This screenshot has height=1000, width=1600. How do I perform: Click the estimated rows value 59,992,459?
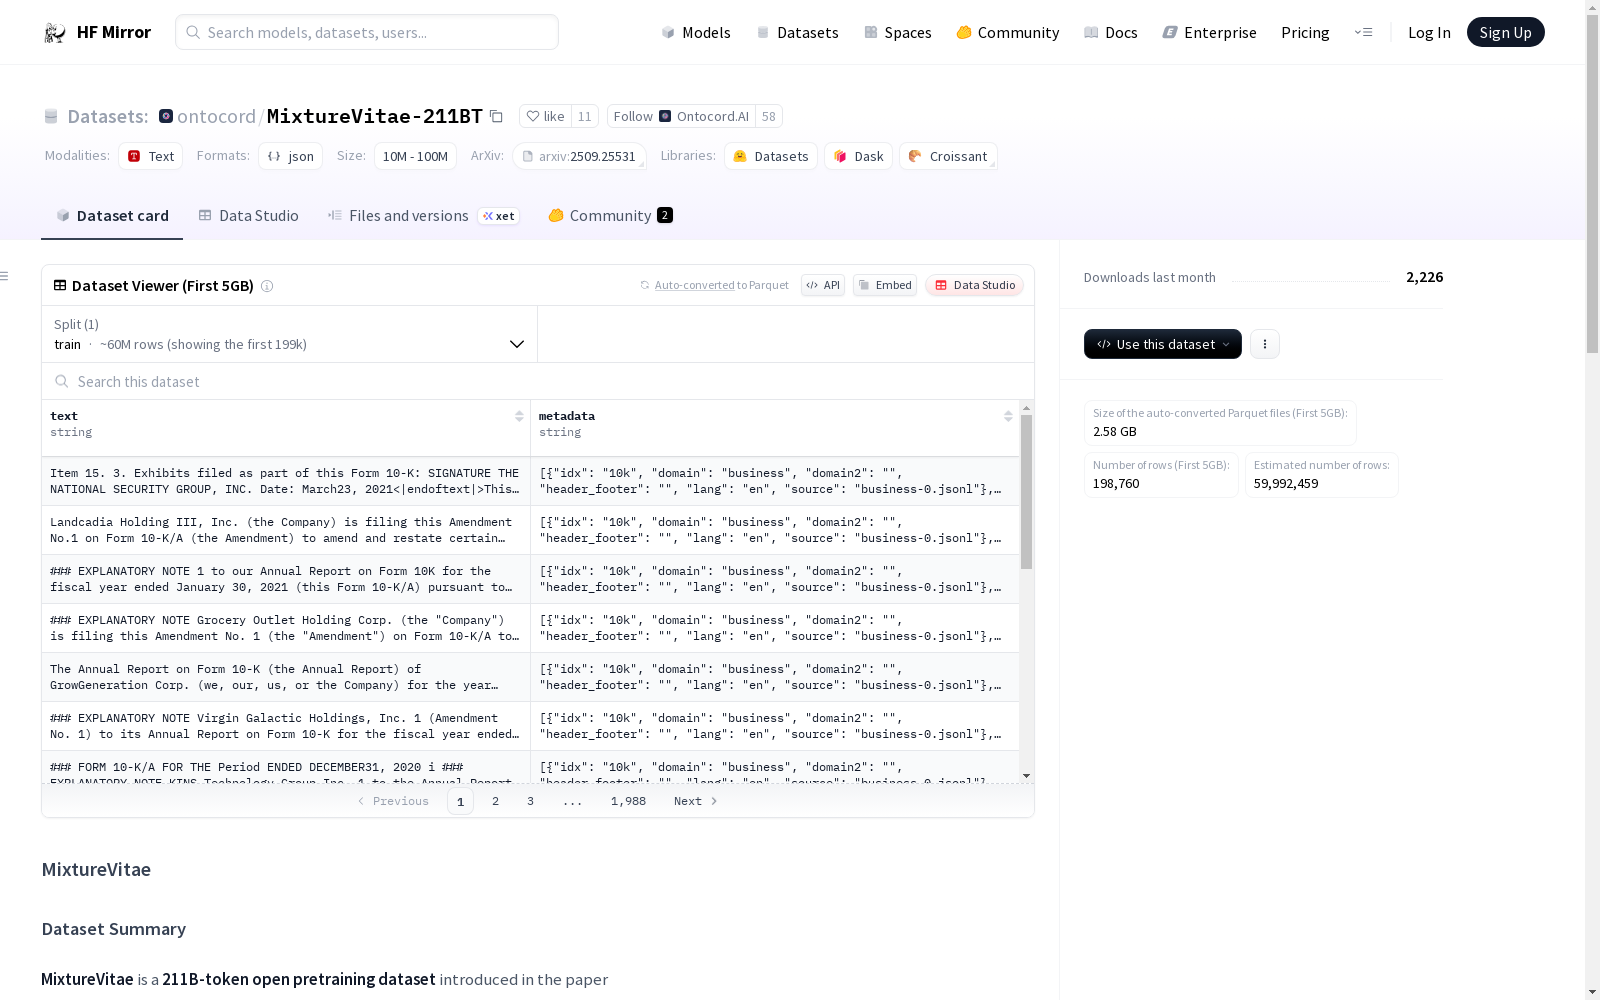[1286, 484]
